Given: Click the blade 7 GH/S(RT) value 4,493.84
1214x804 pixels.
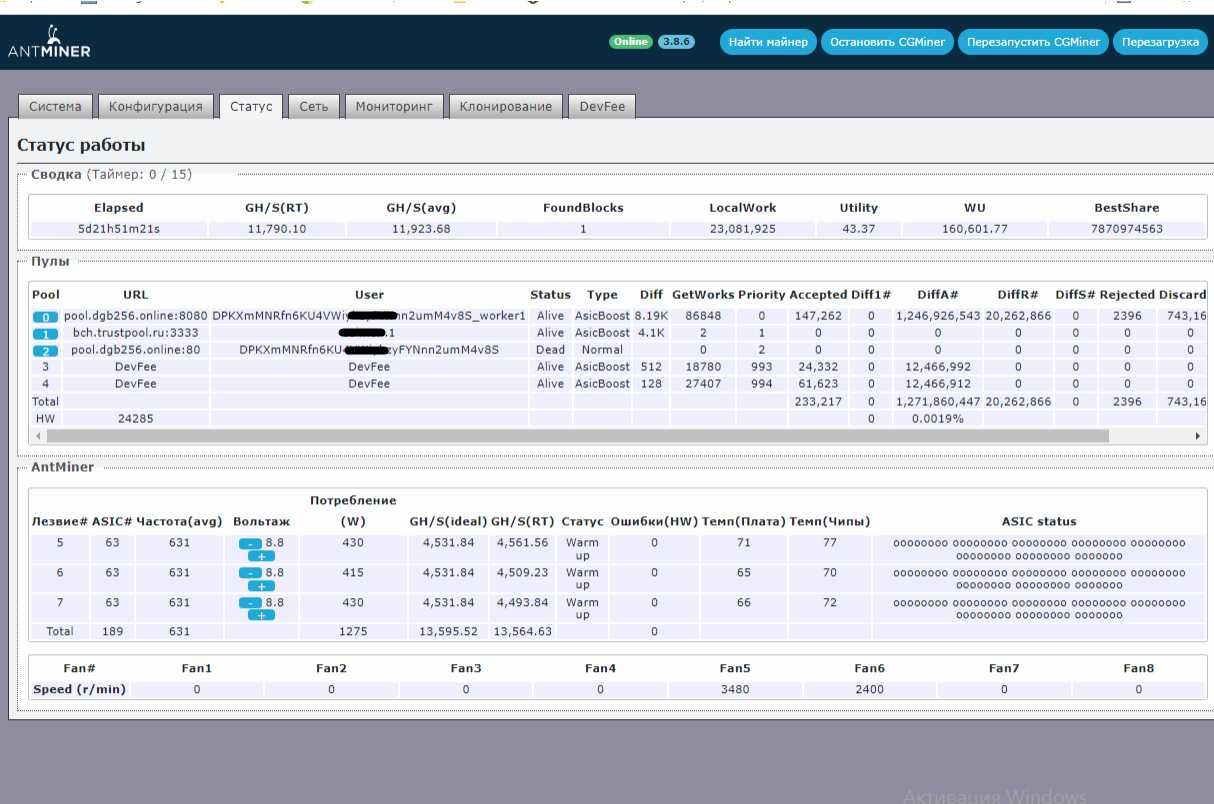Looking at the screenshot, I should 522,603.
